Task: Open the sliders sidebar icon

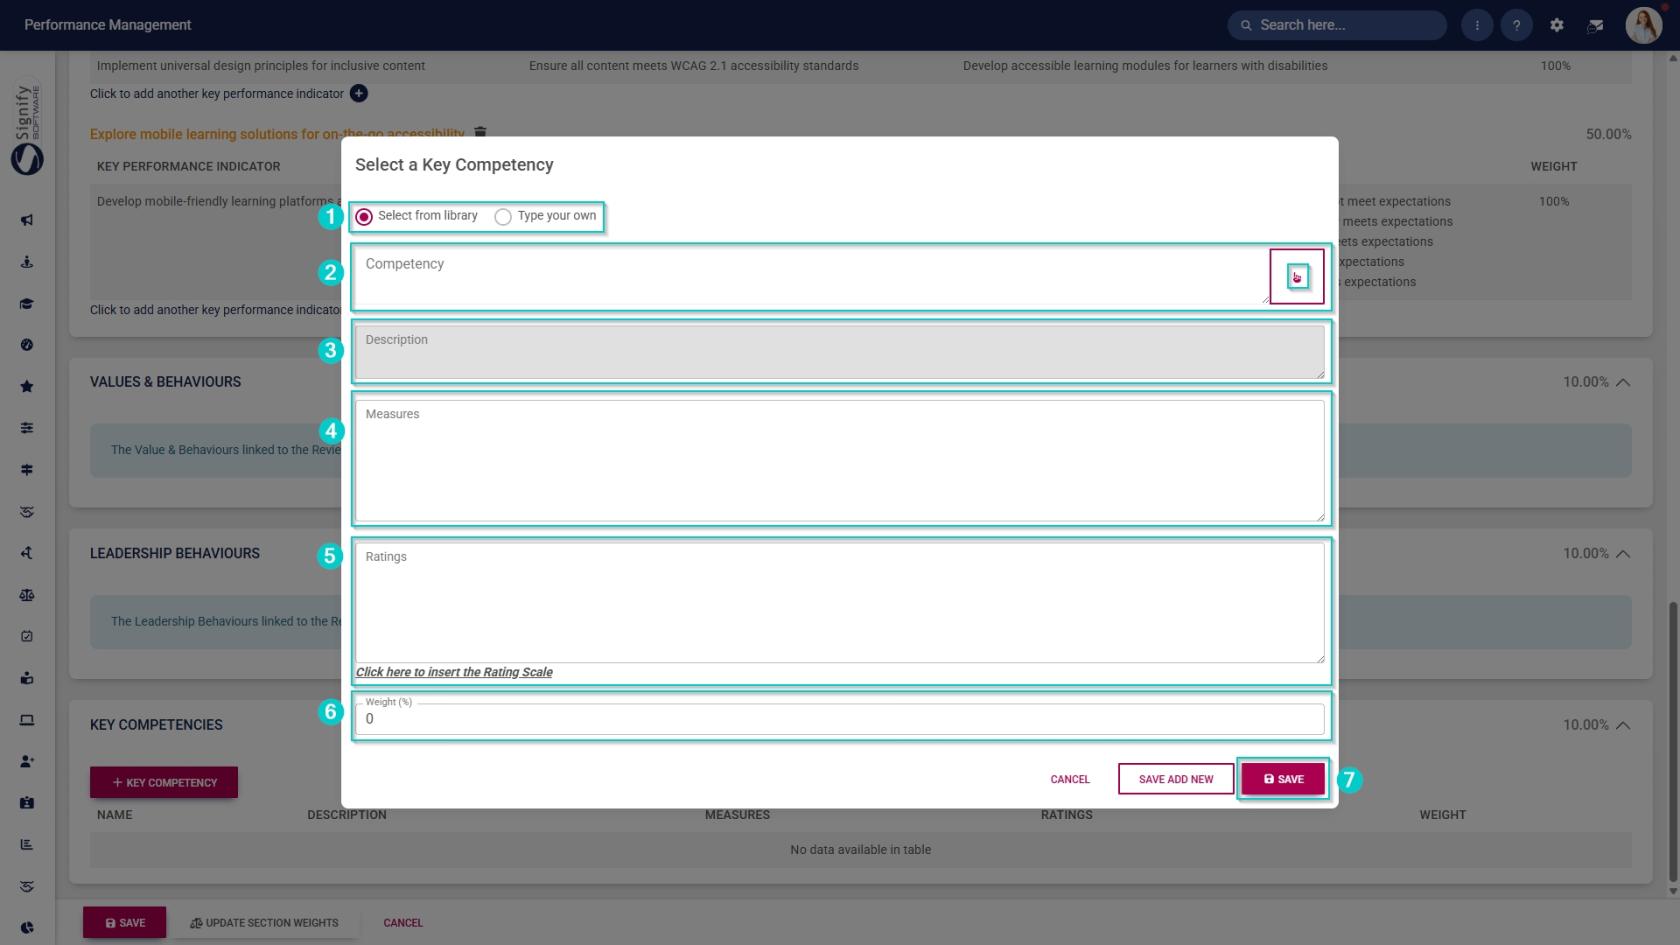Action: [27, 428]
